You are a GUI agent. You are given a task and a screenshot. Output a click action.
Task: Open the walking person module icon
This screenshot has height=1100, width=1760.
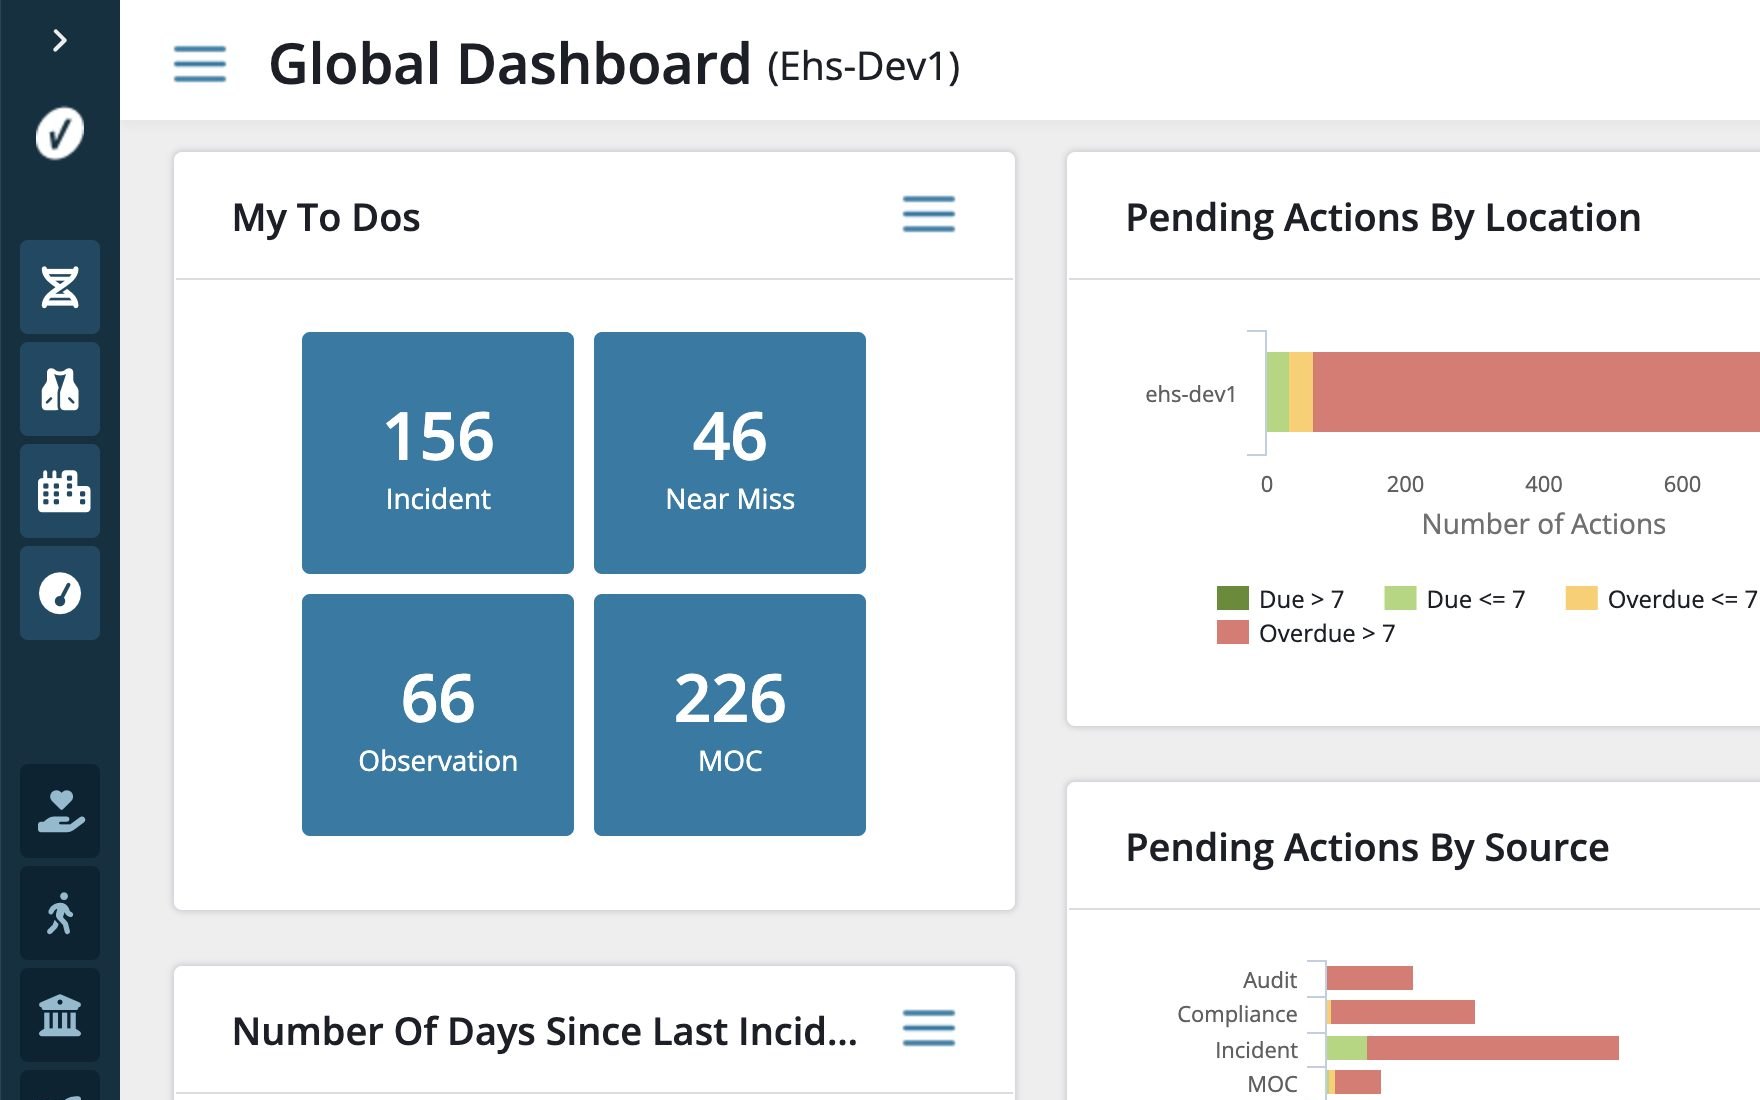coord(60,913)
